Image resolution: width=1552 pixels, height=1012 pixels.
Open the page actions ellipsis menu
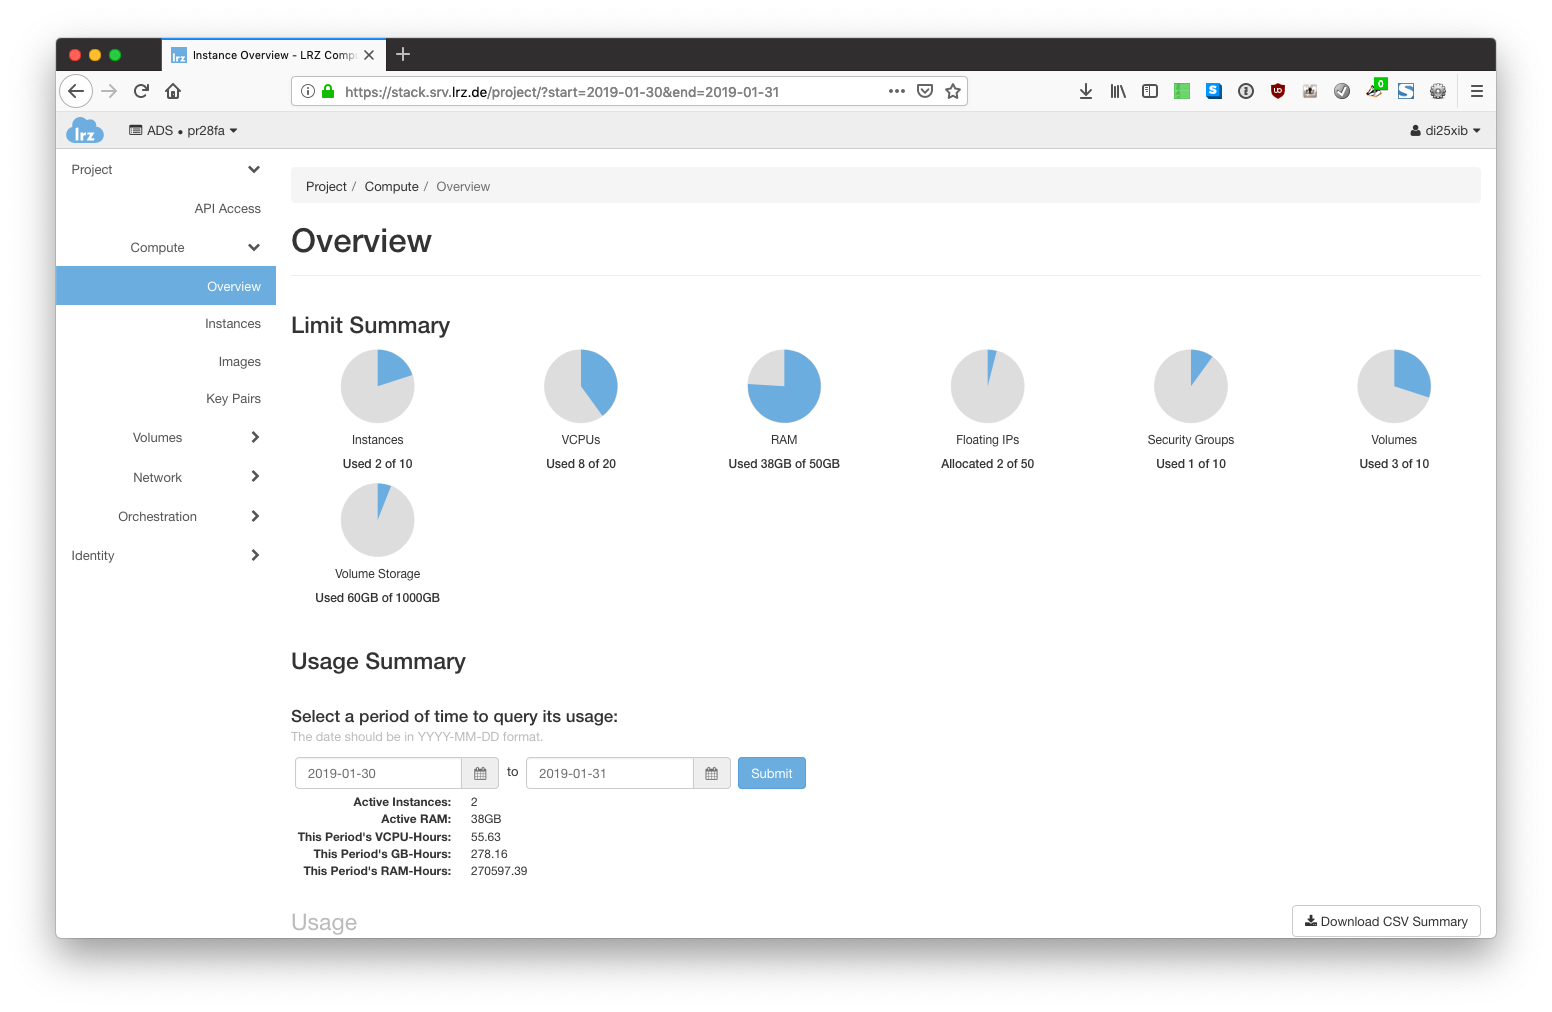click(x=897, y=91)
